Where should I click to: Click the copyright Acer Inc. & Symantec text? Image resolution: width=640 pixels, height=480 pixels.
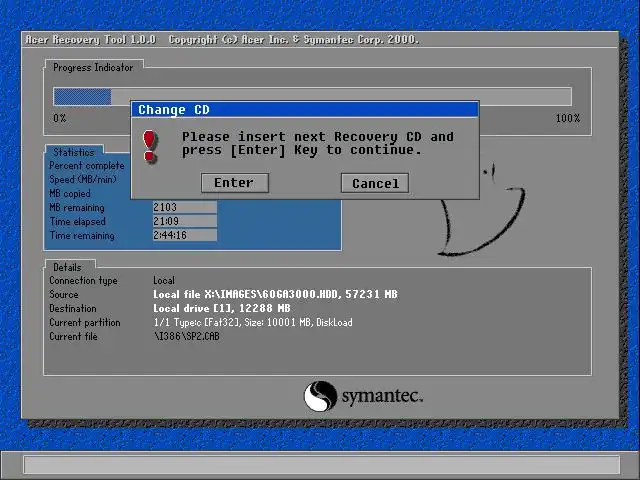pyautogui.click(x=294, y=40)
